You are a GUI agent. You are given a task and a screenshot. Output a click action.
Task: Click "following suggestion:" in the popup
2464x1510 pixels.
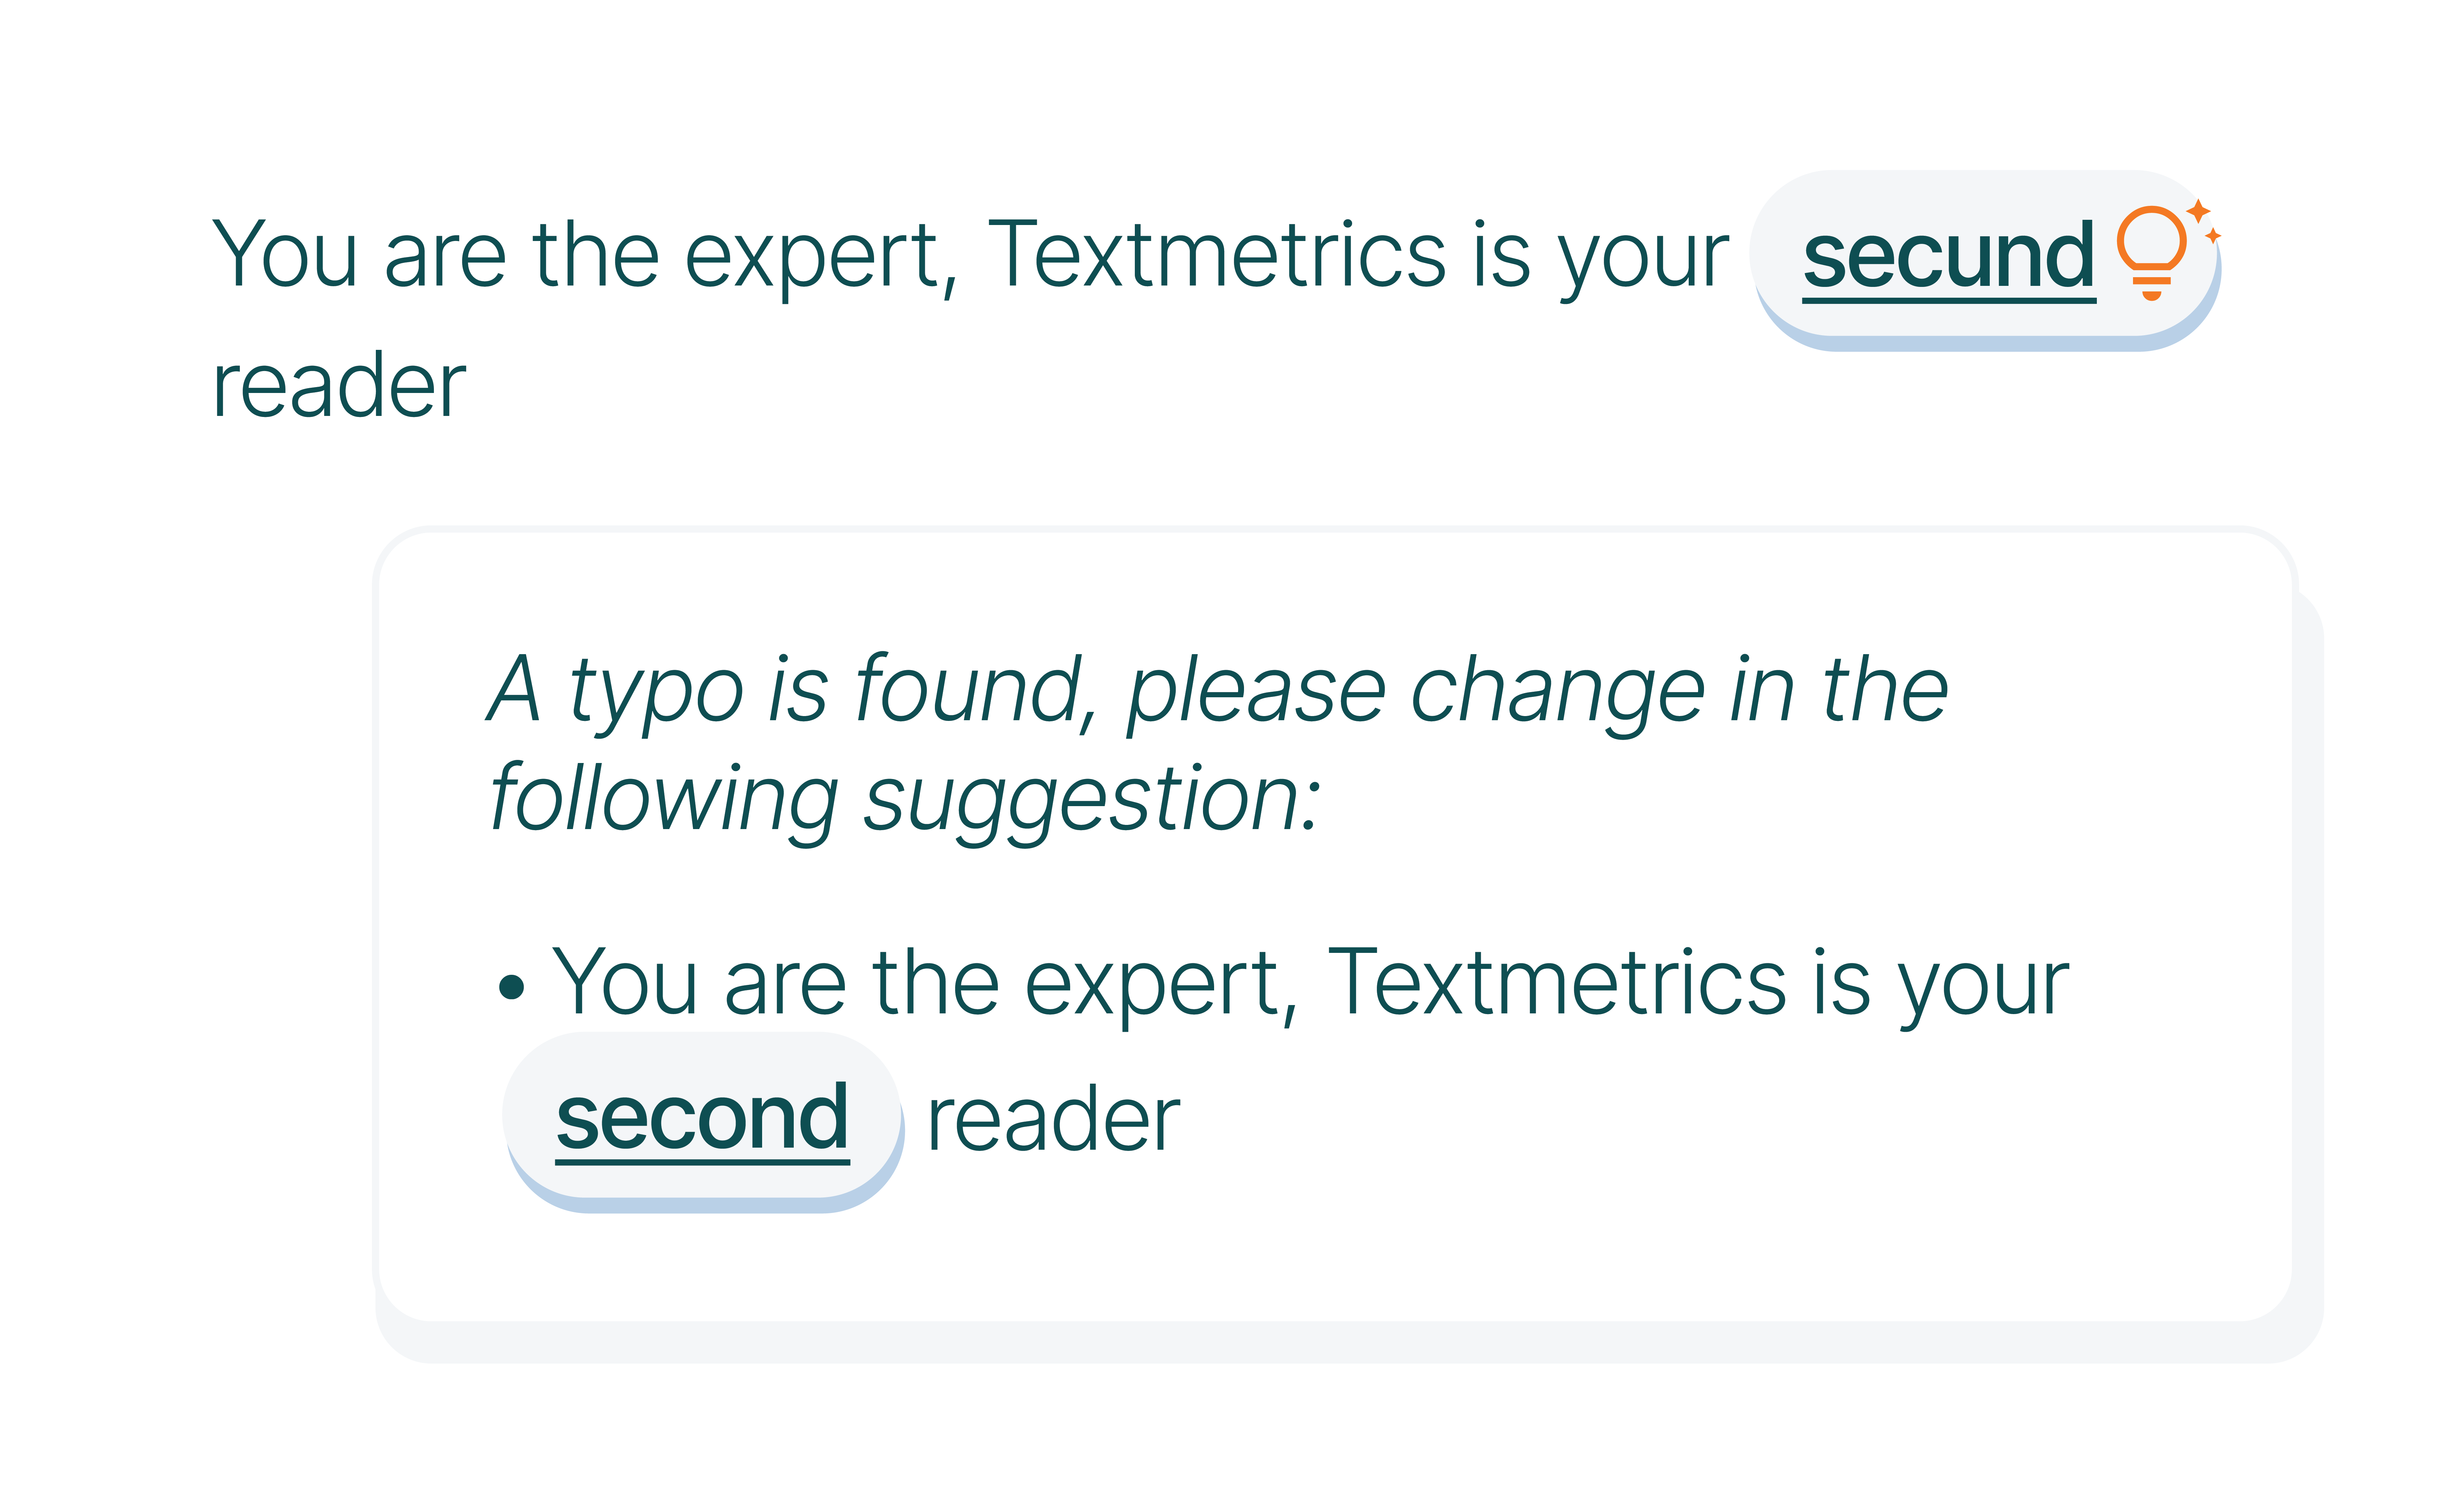(x=905, y=800)
